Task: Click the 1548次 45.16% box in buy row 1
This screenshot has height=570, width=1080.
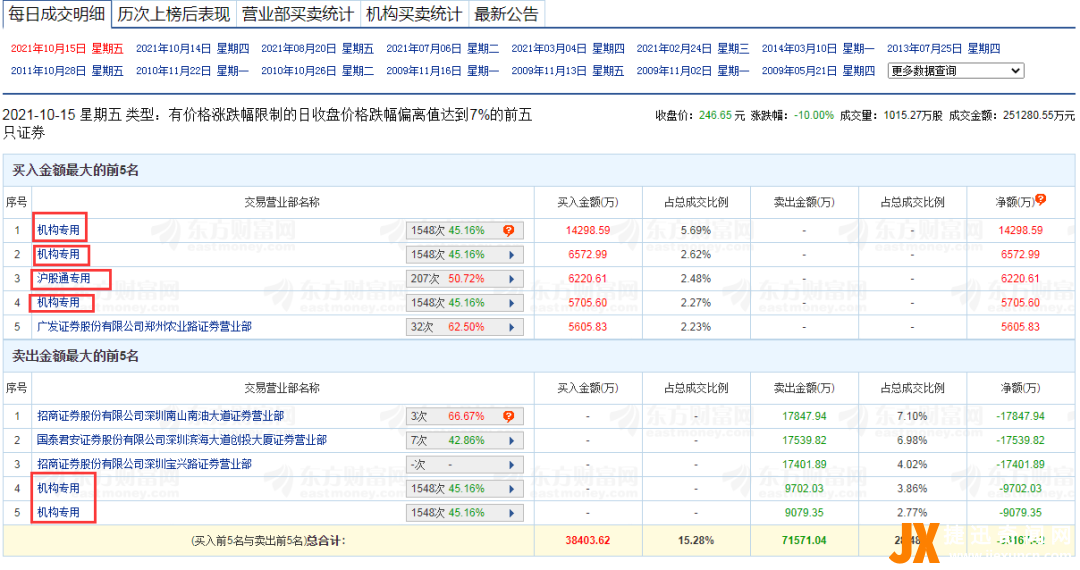Action: (464, 231)
